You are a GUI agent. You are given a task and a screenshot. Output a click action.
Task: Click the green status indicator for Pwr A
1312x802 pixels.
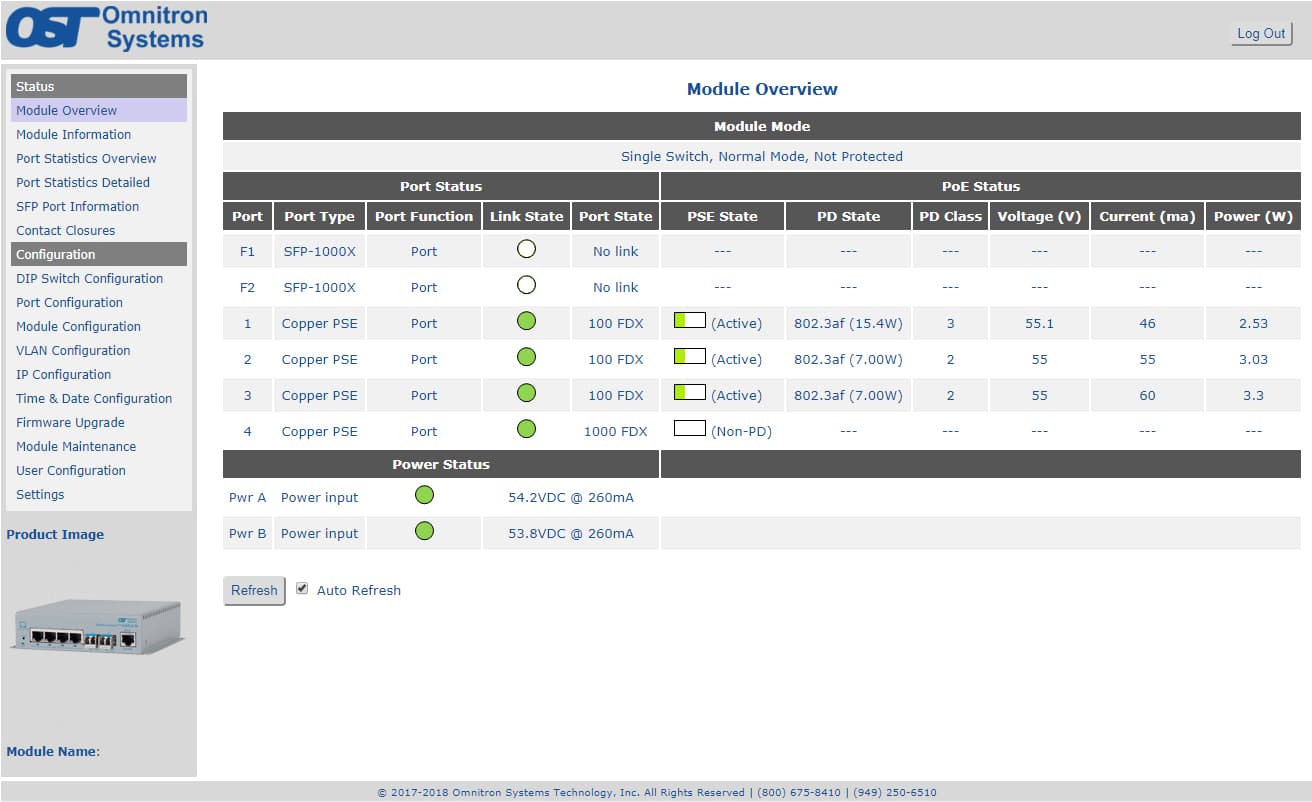(424, 496)
